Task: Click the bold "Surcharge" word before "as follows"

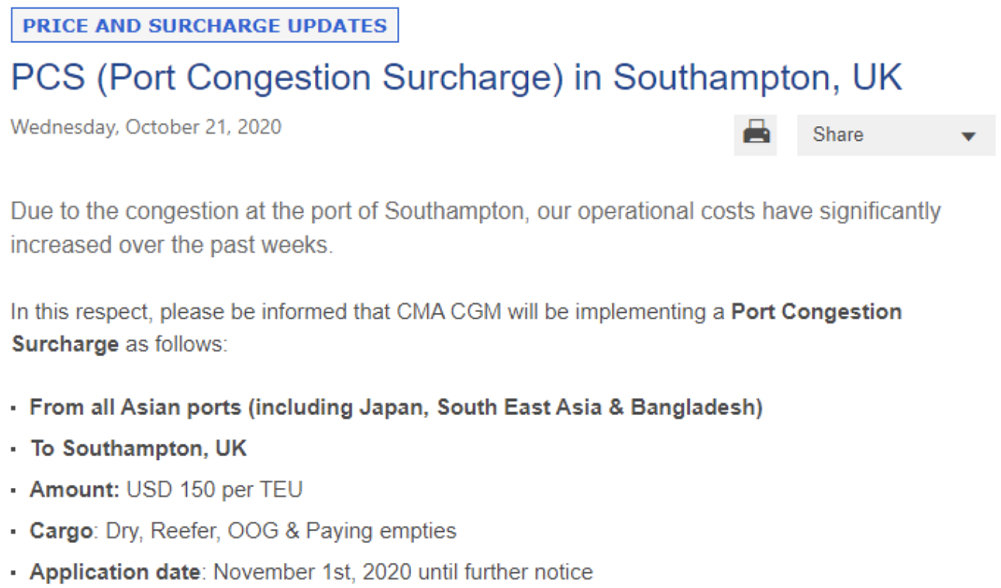Action: click(65, 344)
